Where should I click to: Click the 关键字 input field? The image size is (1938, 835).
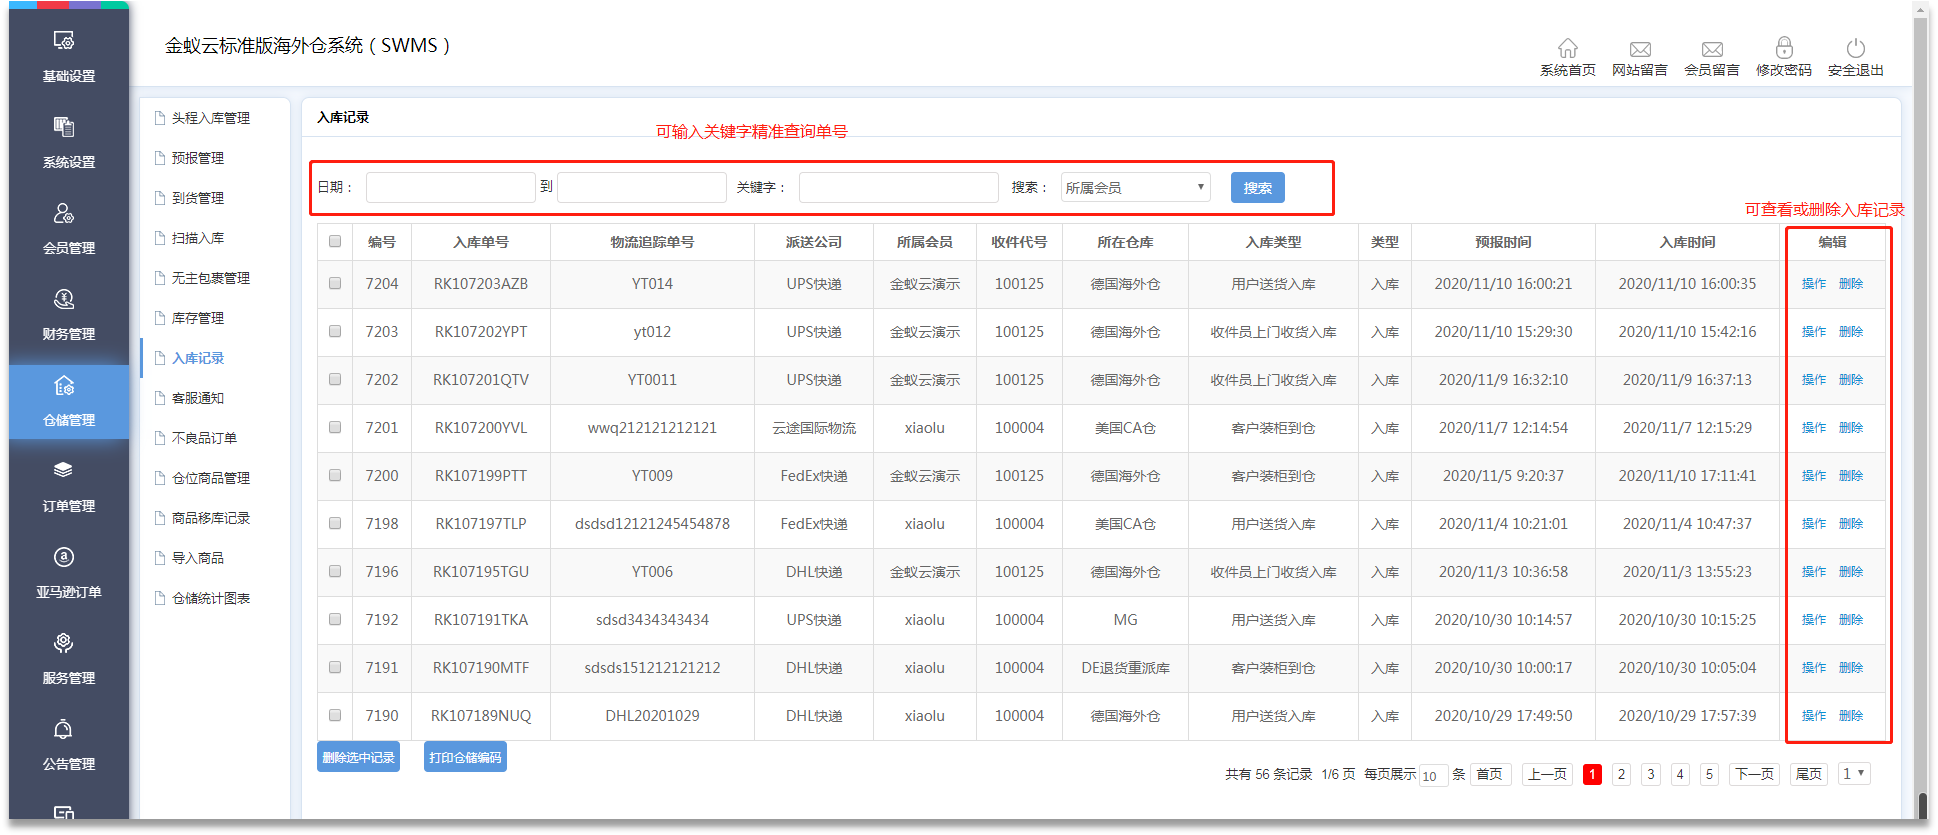point(898,188)
